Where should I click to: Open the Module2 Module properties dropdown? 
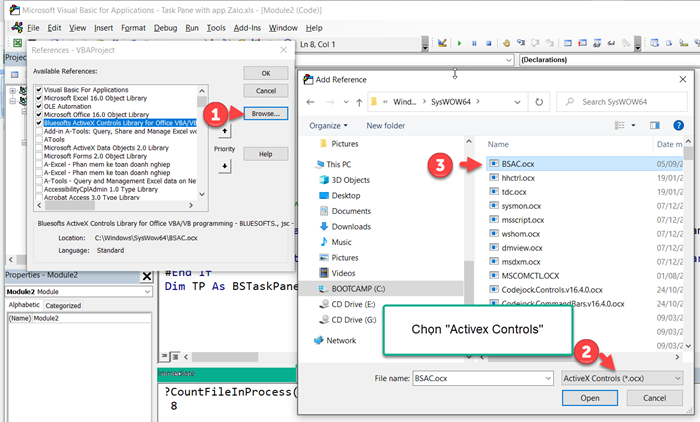(x=147, y=292)
